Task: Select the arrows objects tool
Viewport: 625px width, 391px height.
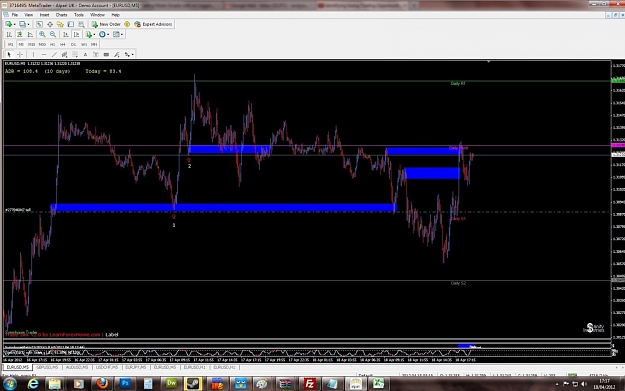Action: (127, 54)
